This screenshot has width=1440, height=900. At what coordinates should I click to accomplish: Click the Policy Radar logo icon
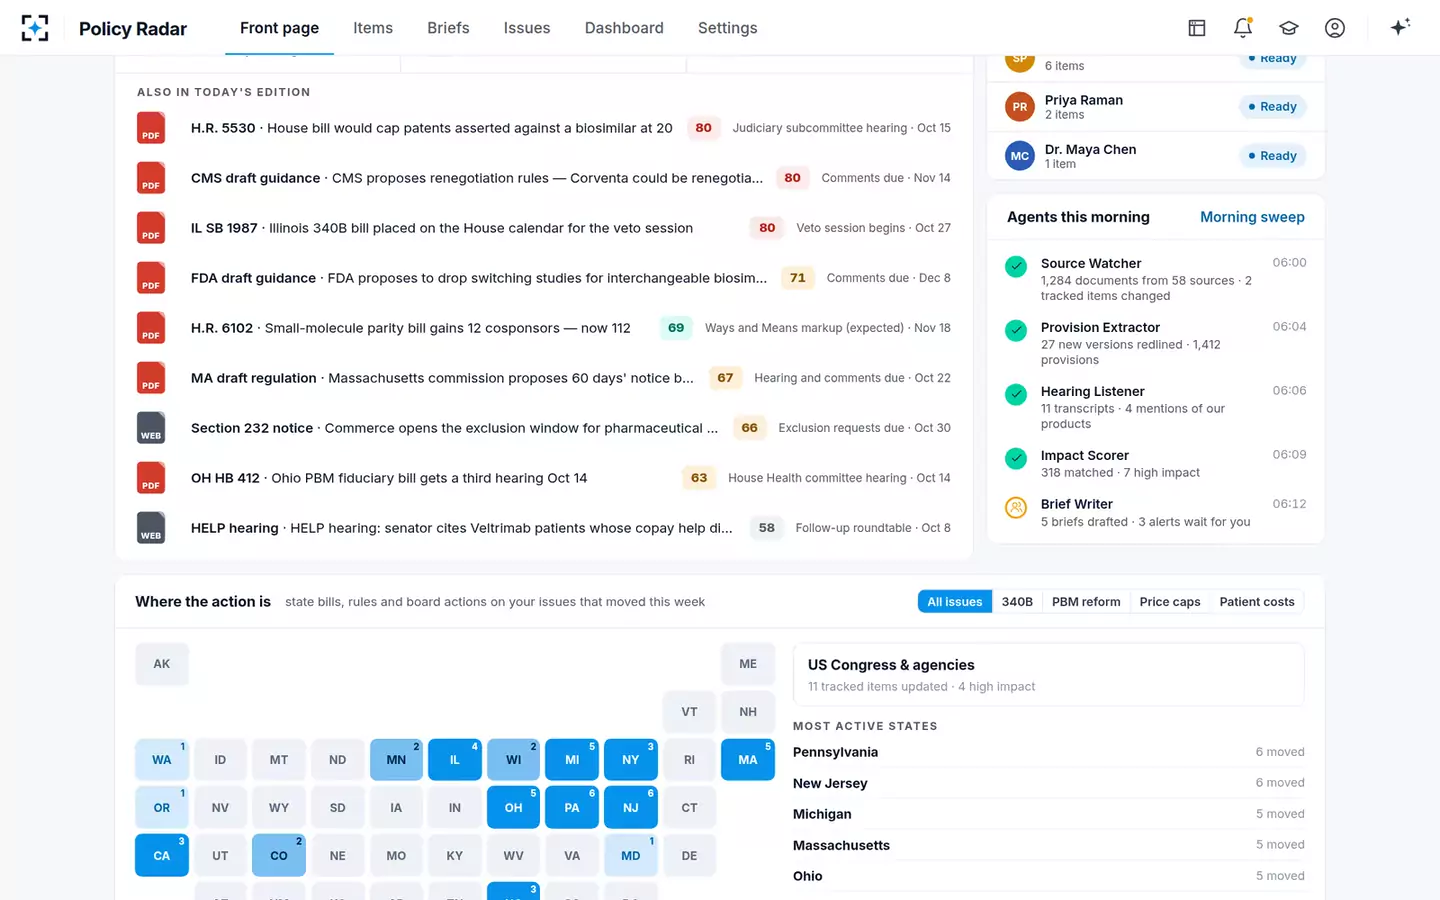(35, 28)
